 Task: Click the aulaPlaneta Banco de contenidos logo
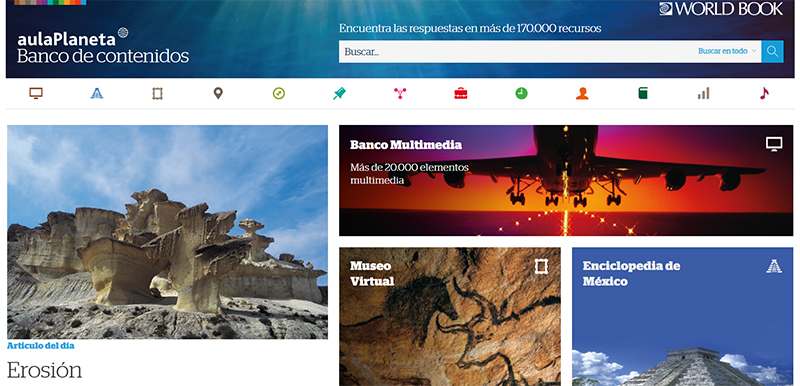tap(103, 47)
